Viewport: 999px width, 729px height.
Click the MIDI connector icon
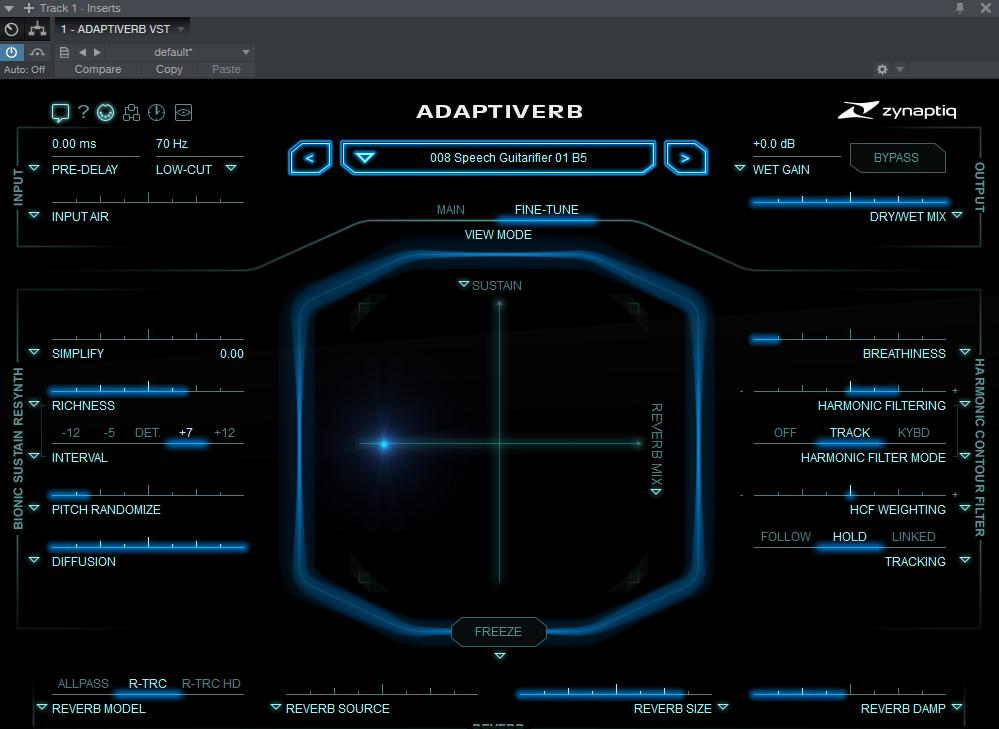(106, 113)
